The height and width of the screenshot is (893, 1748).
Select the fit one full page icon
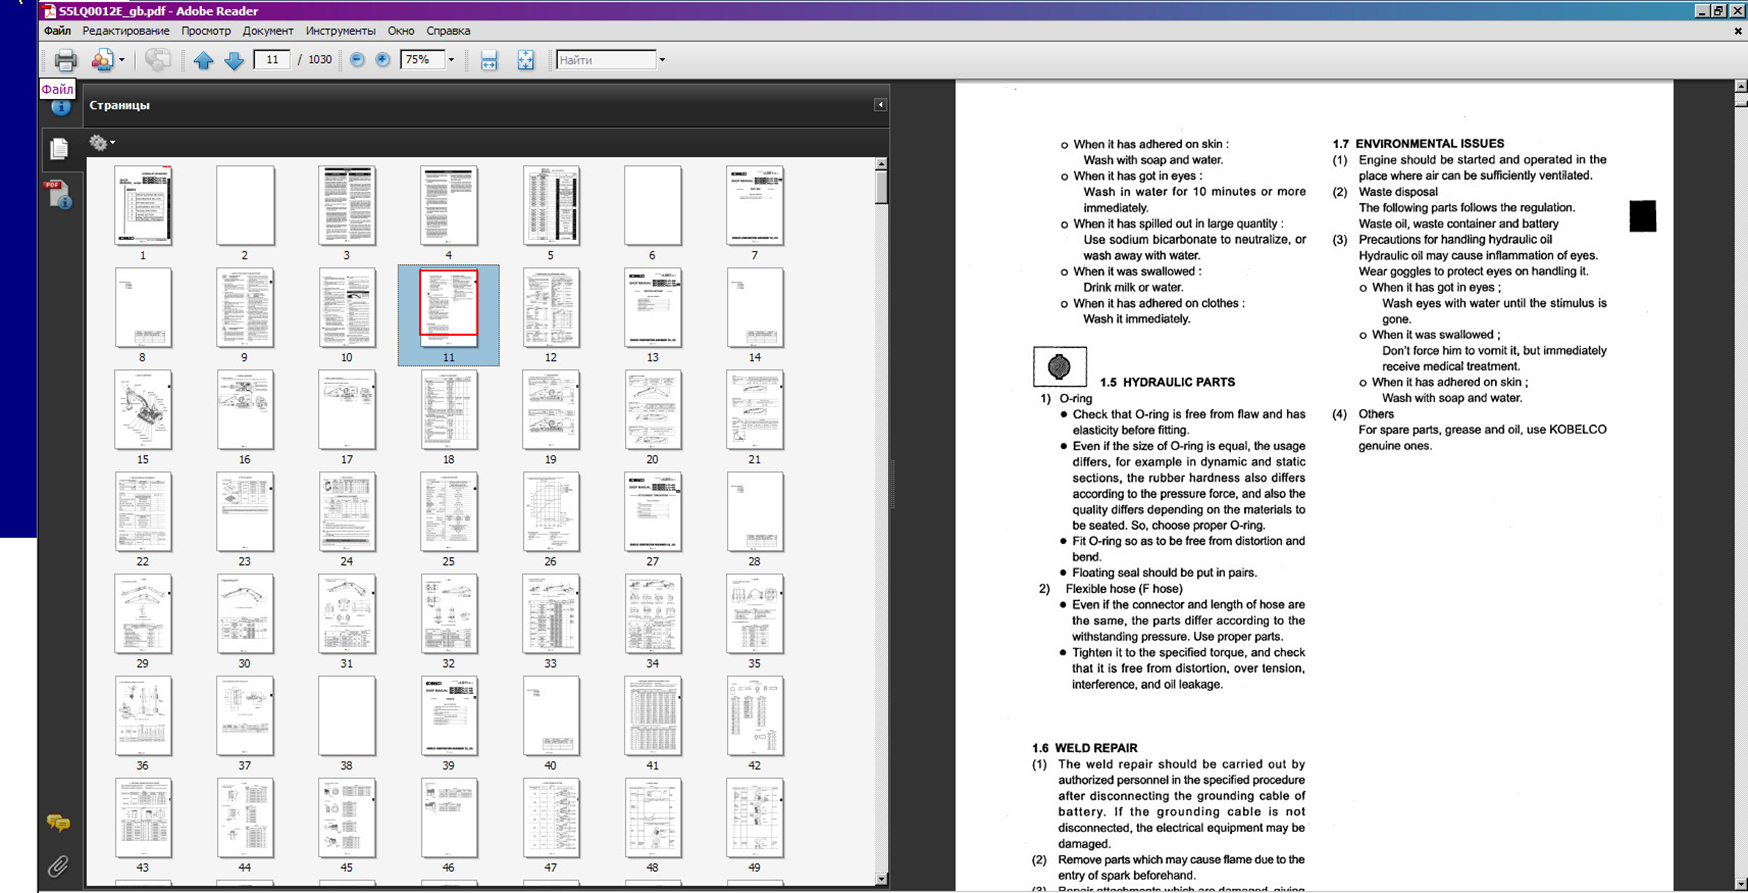(x=525, y=60)
